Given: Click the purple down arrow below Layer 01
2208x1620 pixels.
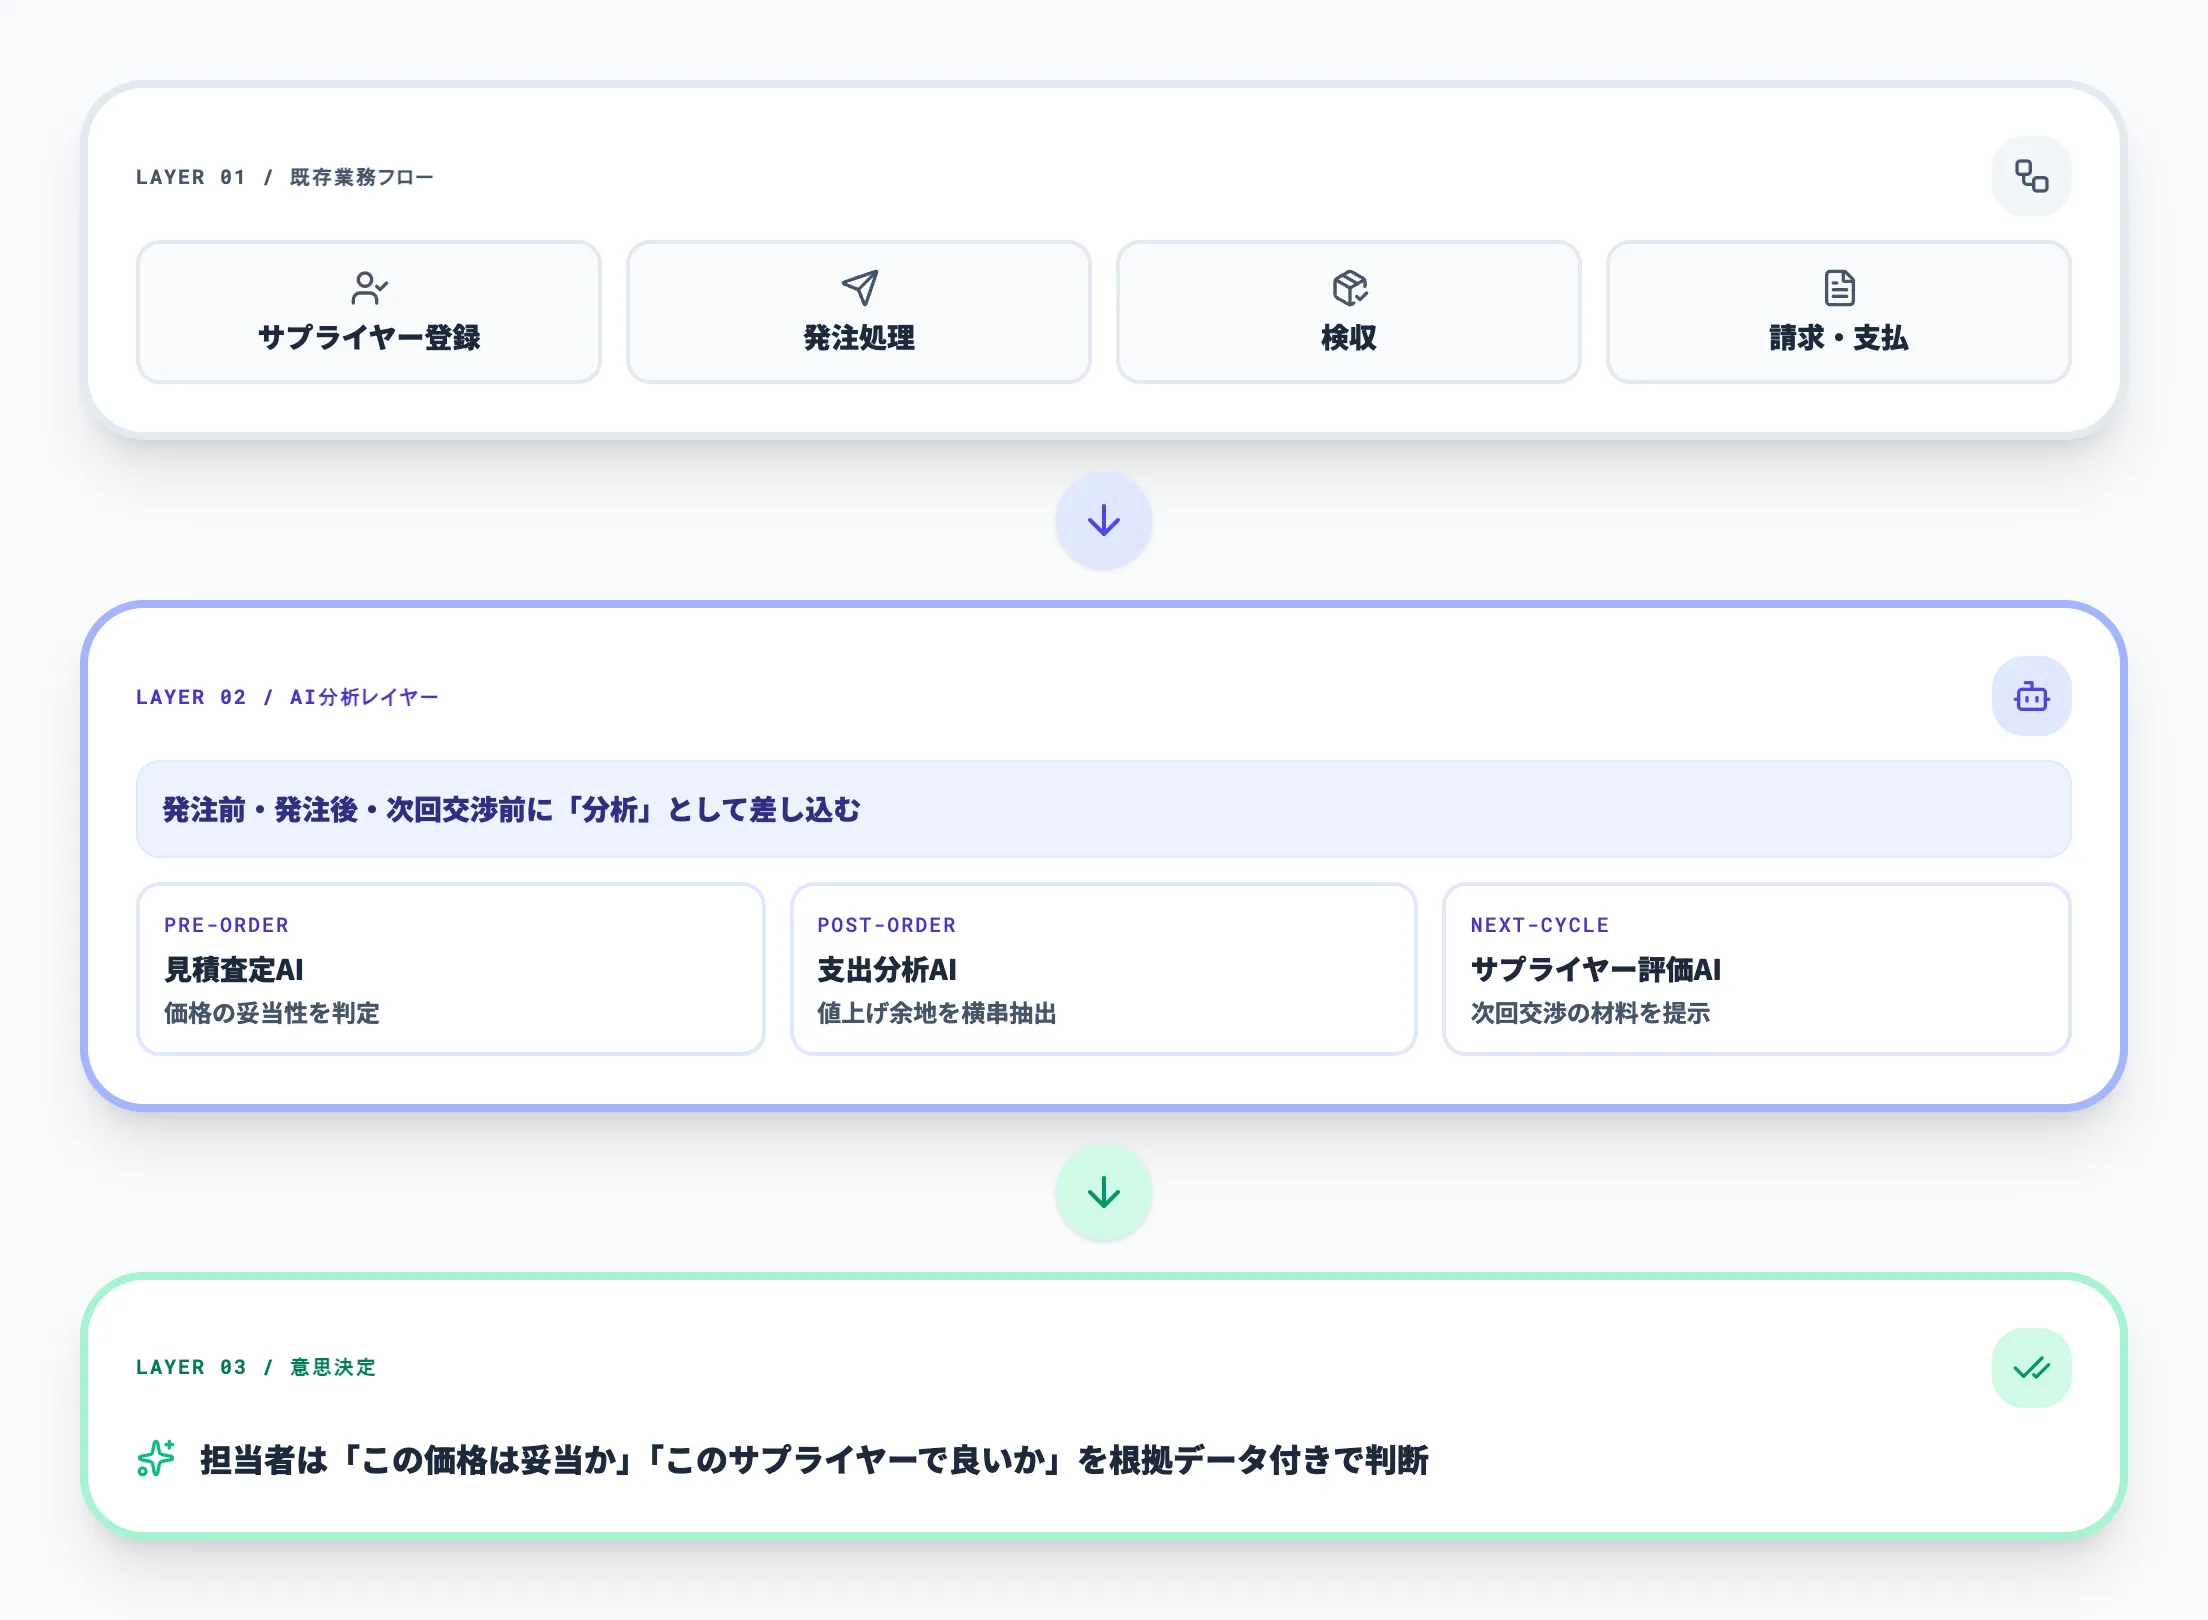Looking at the screenshot, I should pos(1103,520).
